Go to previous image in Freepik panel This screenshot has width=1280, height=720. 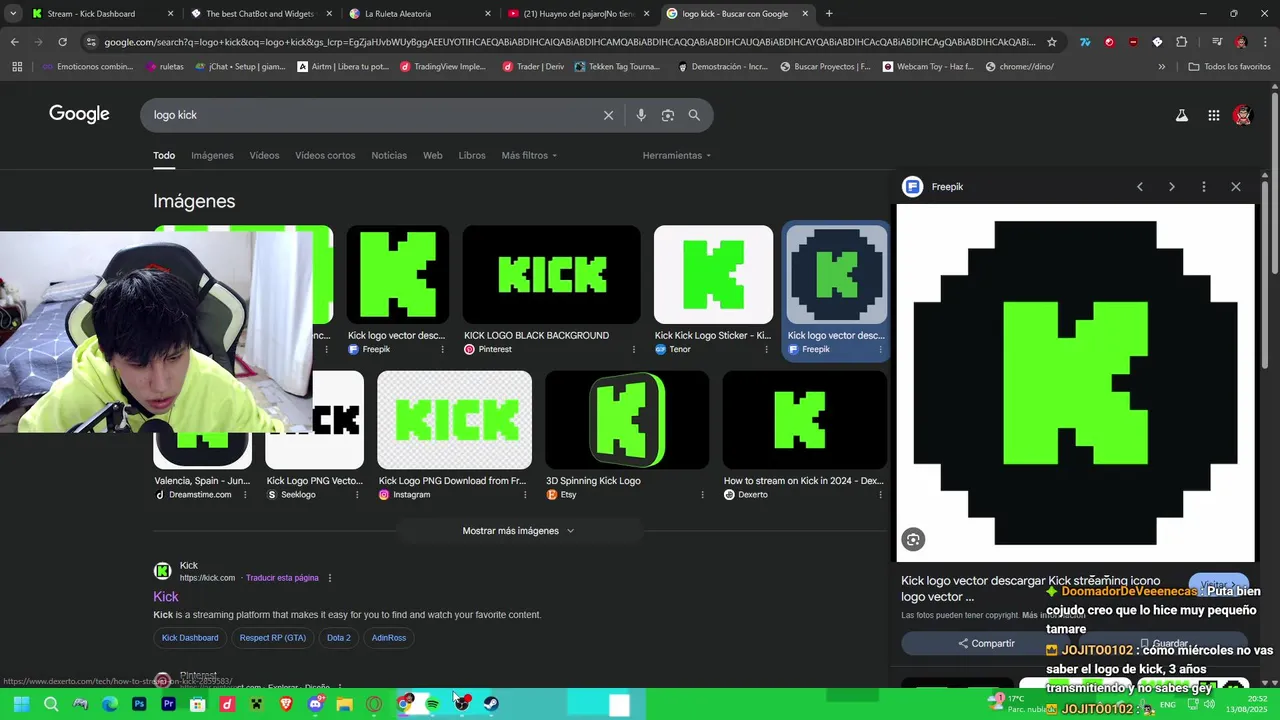(x=1140, y=187)
